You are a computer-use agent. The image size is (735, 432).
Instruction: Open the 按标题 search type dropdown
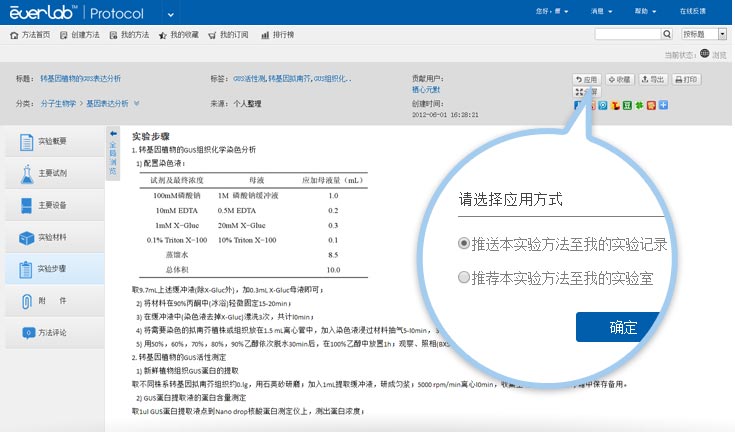point(703,34)
